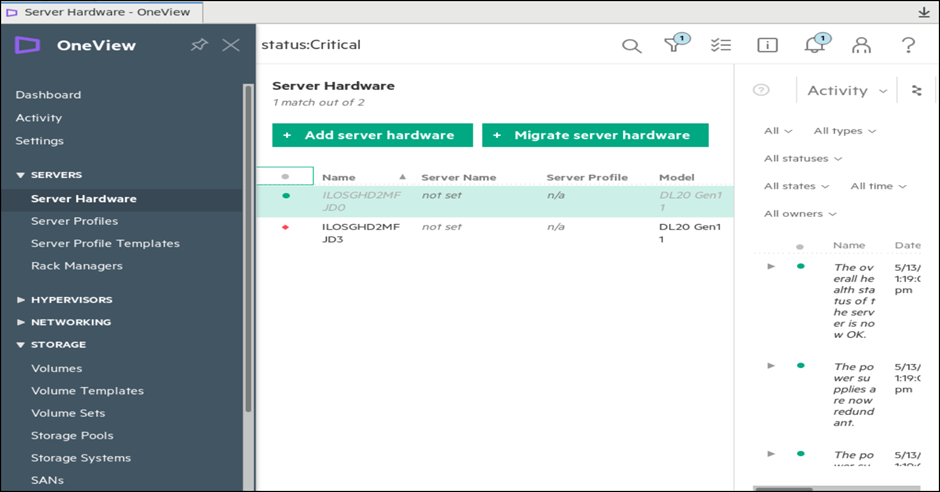The width and height of the screenshot is (940, 492).
Task: Expand the overall health status activity
Action: click(x=771, y=266)
